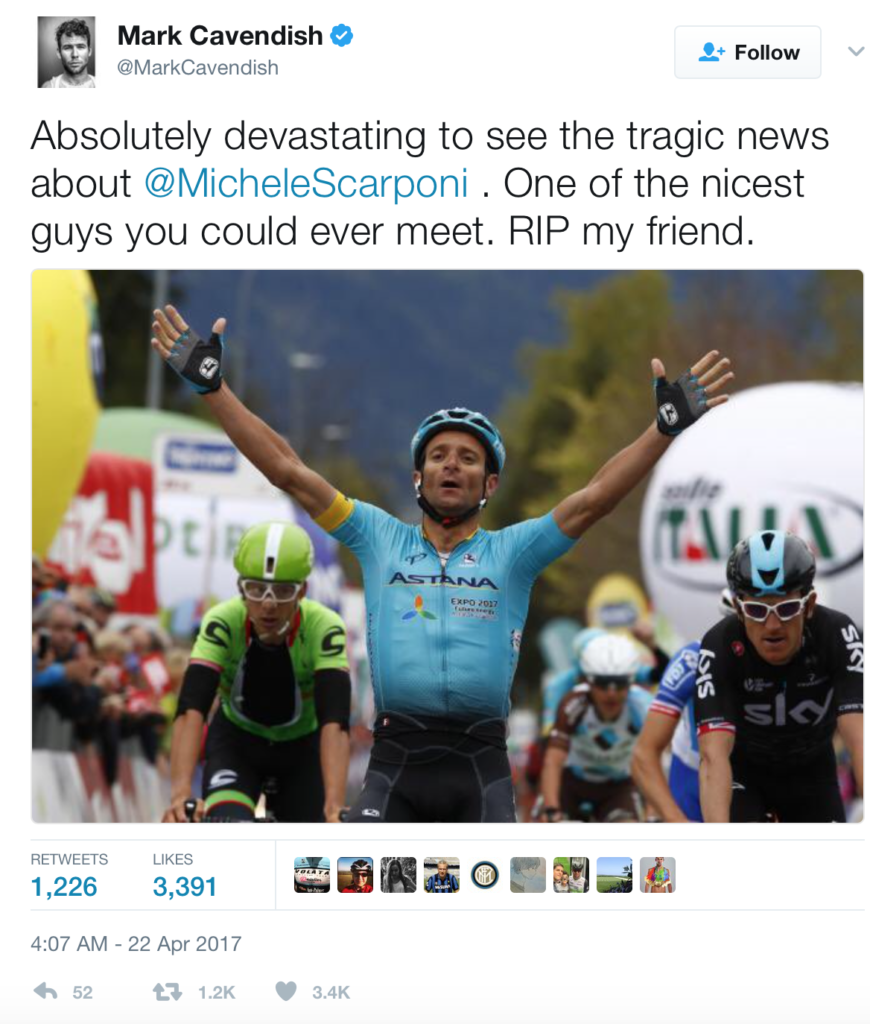The image size is (870, 1024).
Task: Open the black-and-white woman liker avatar
Action: tap(398, 874)
